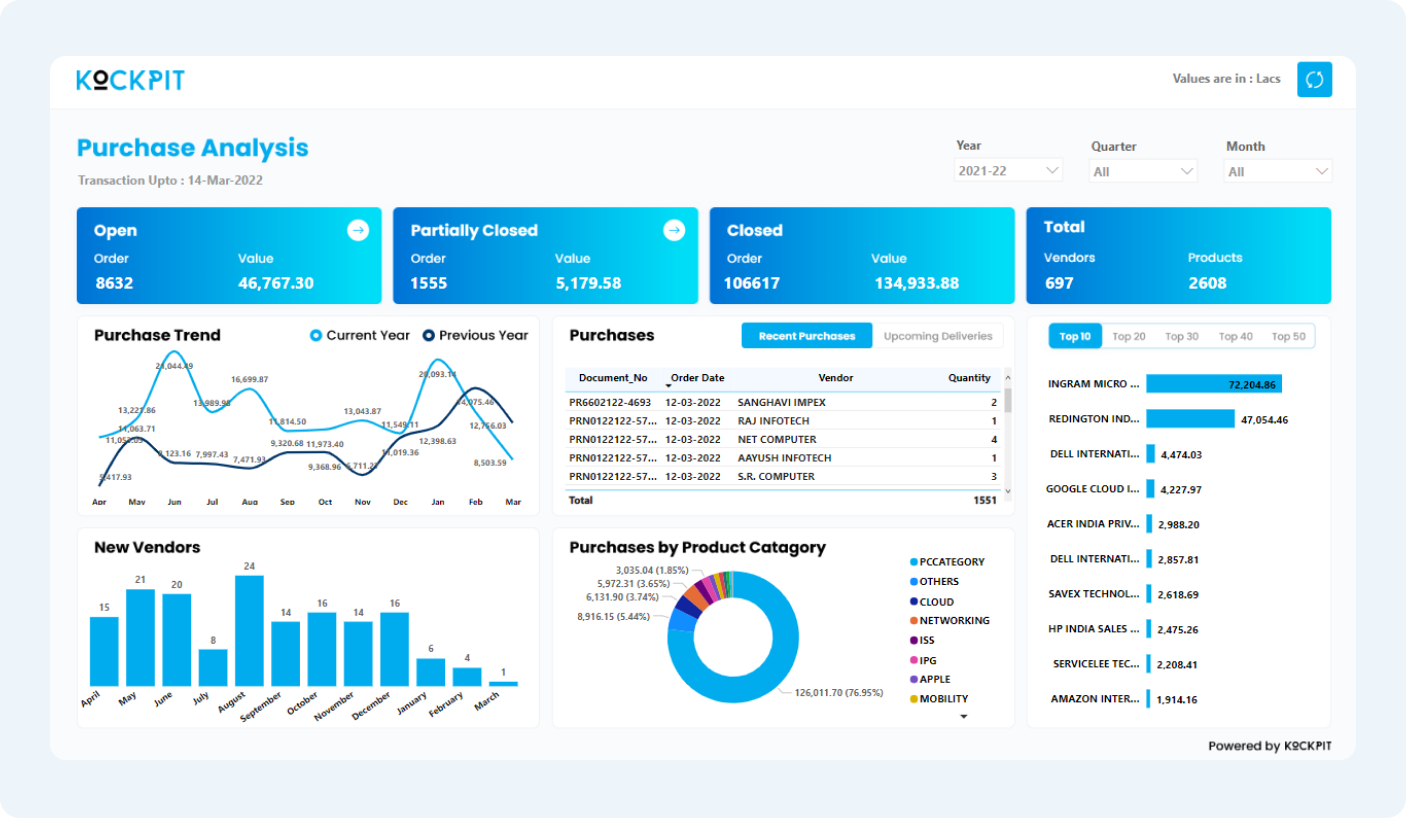The width and height of the screenshot is (1406, 818).
Task: Open the Quarter dropdown
Action: [1143, 172]
